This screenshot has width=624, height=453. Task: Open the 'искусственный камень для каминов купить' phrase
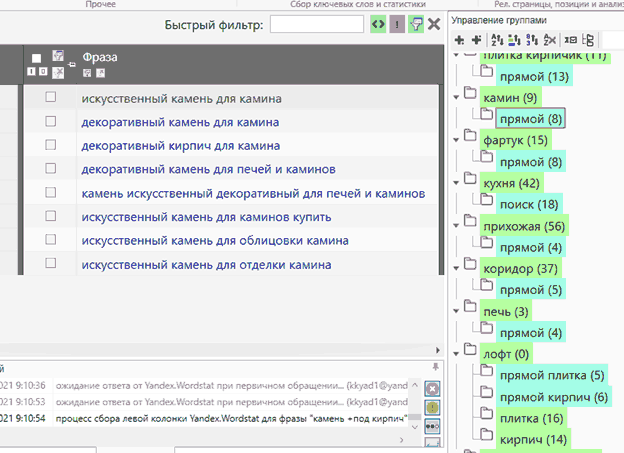pyautogui.click(x=206, y=217)
